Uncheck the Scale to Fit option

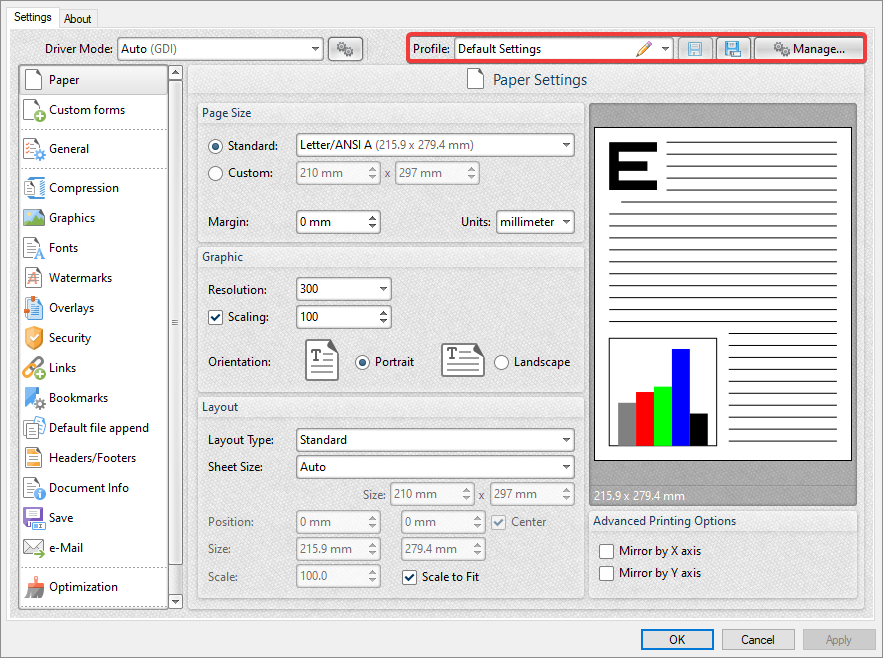410,577
